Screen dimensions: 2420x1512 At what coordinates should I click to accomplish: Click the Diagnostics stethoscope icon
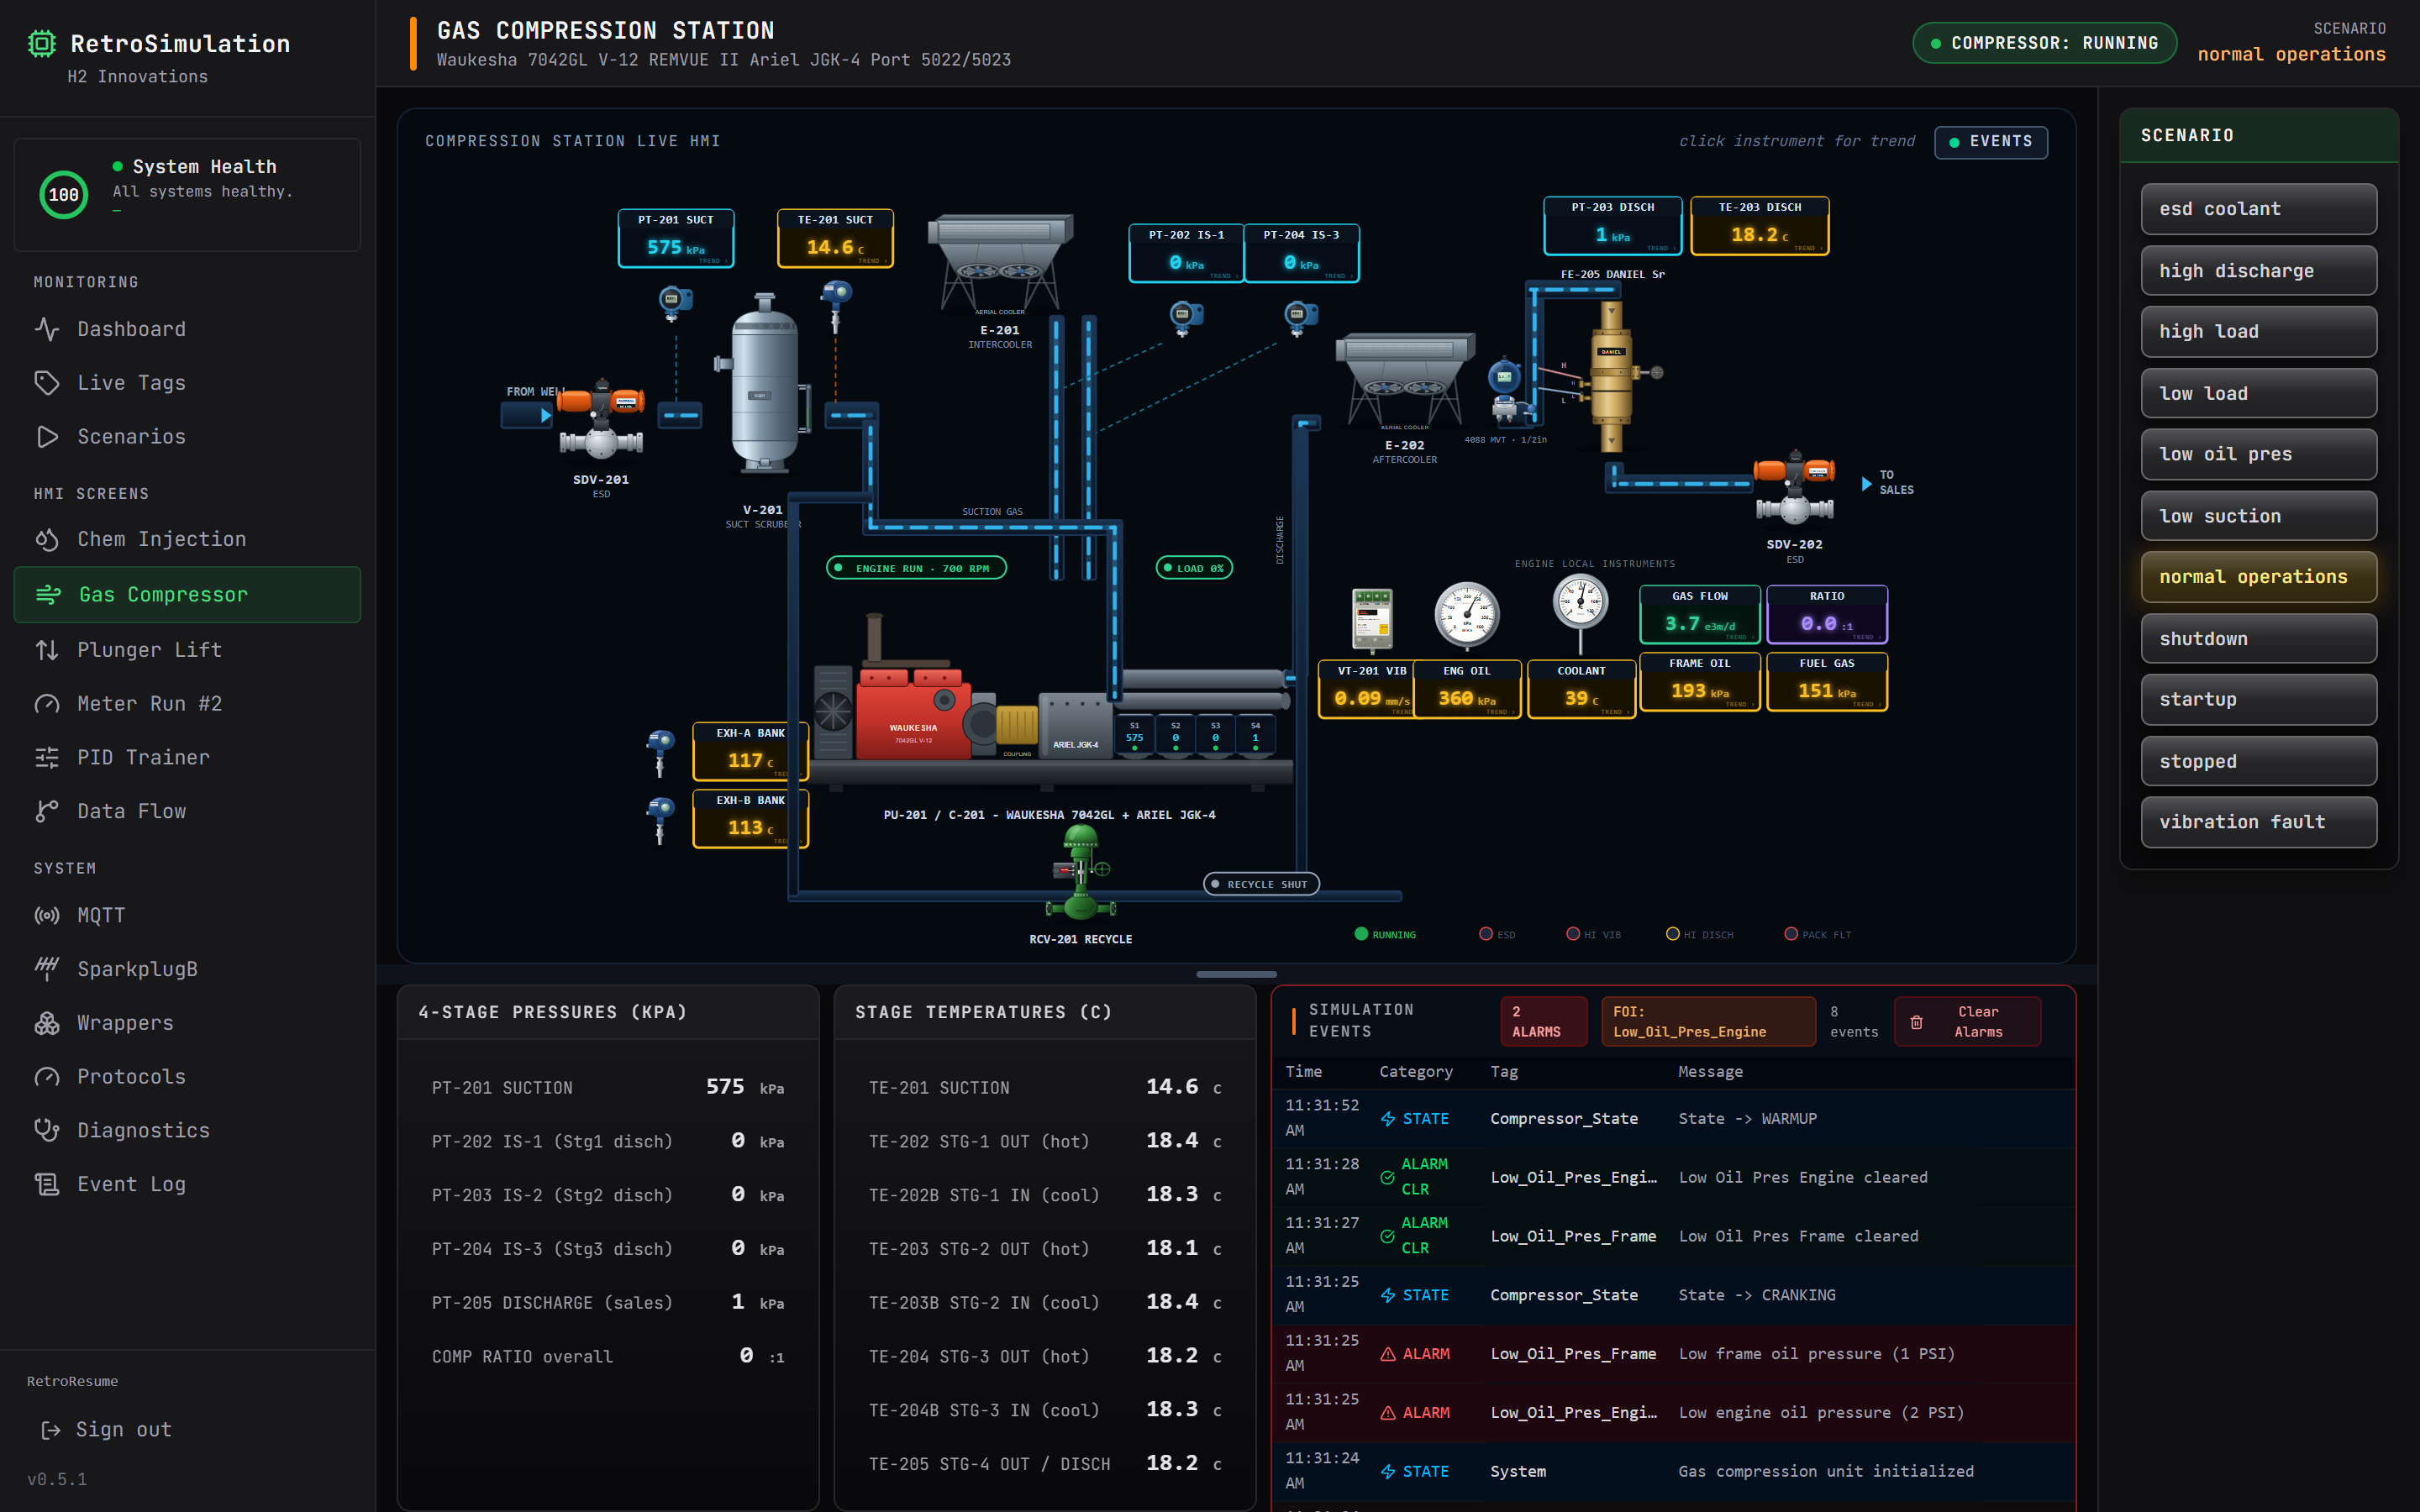pos(47,1130)
